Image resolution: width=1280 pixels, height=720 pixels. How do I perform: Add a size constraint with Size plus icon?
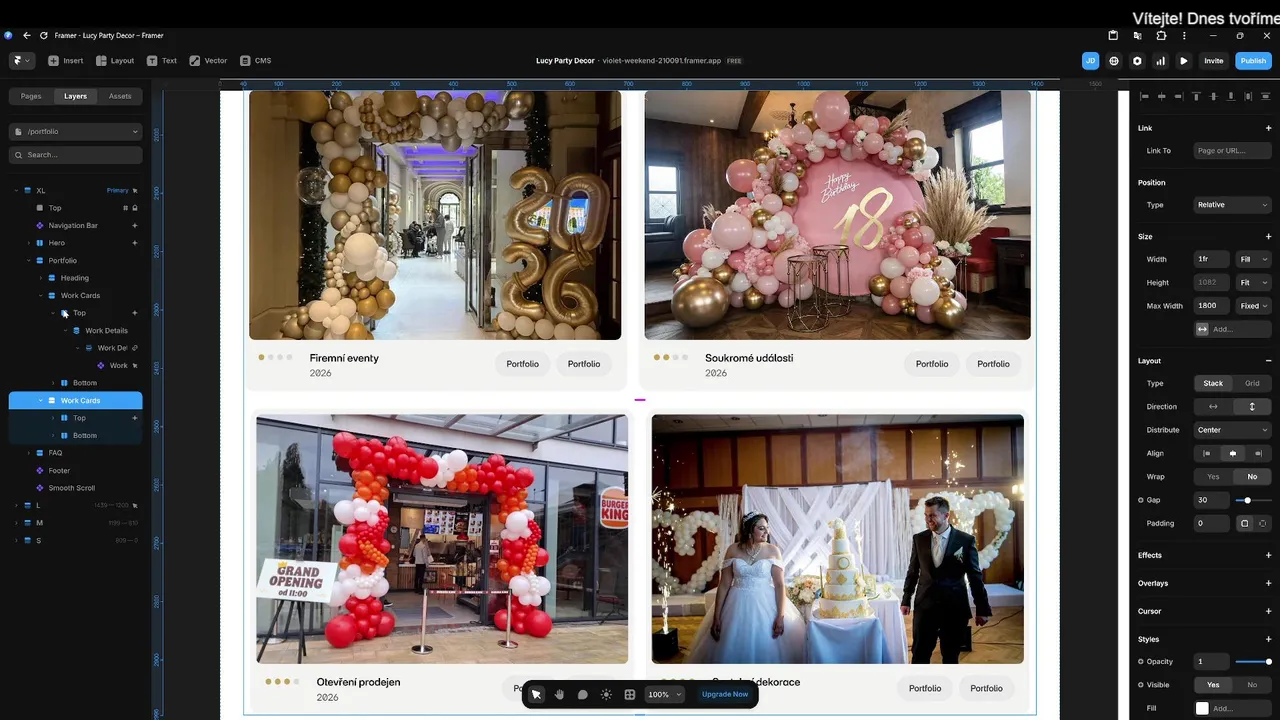coord(1268,237)
